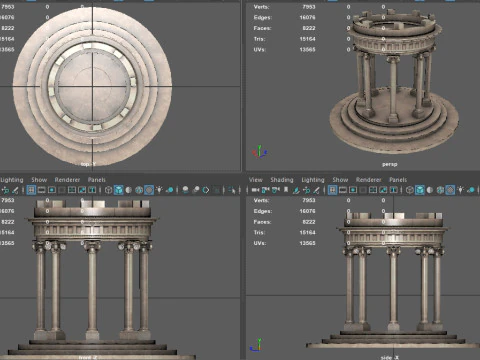Open Renderer menu of front view panel

point(67,180)
